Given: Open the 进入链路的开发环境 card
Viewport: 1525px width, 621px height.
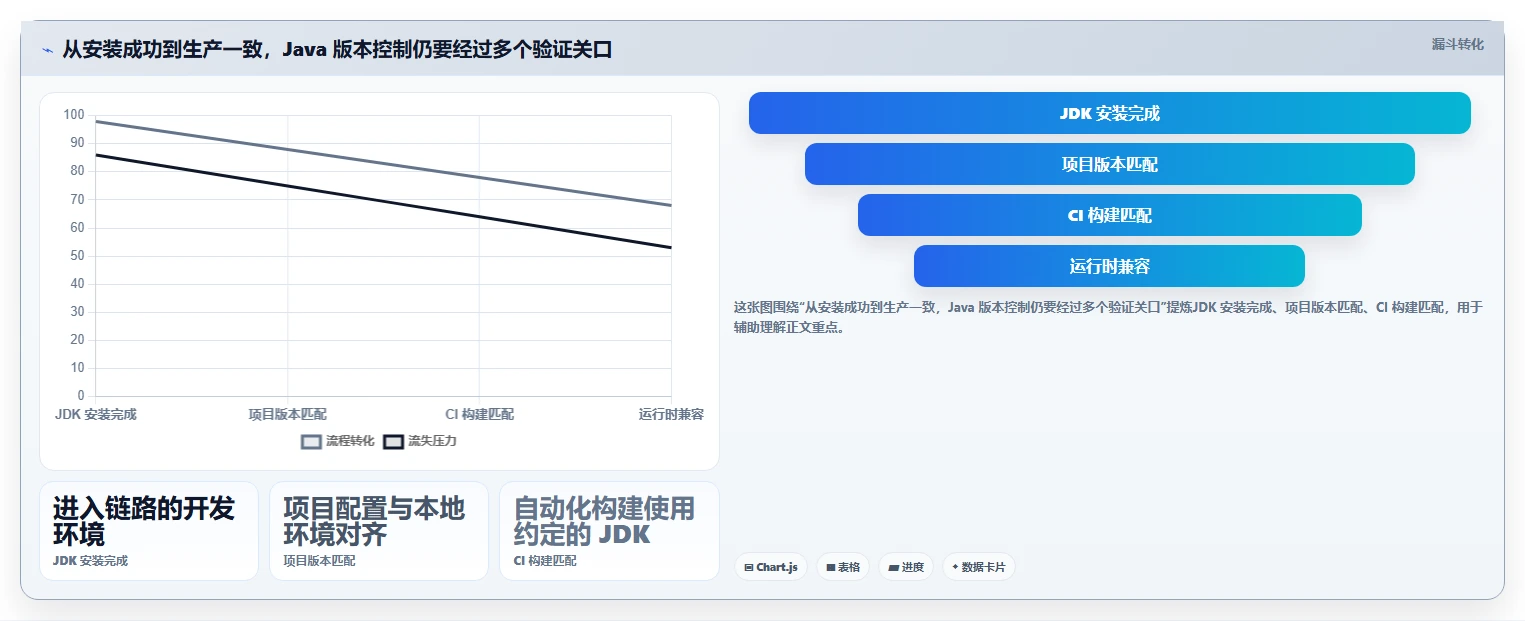Looking at the screenshot, I should click(149, 531).
